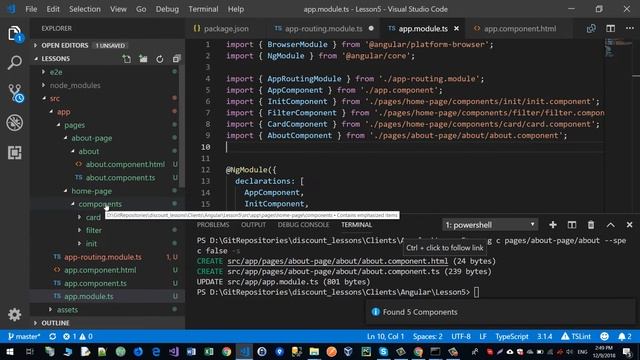Open the Debug view in activity bar

click(x=15, y=123)
